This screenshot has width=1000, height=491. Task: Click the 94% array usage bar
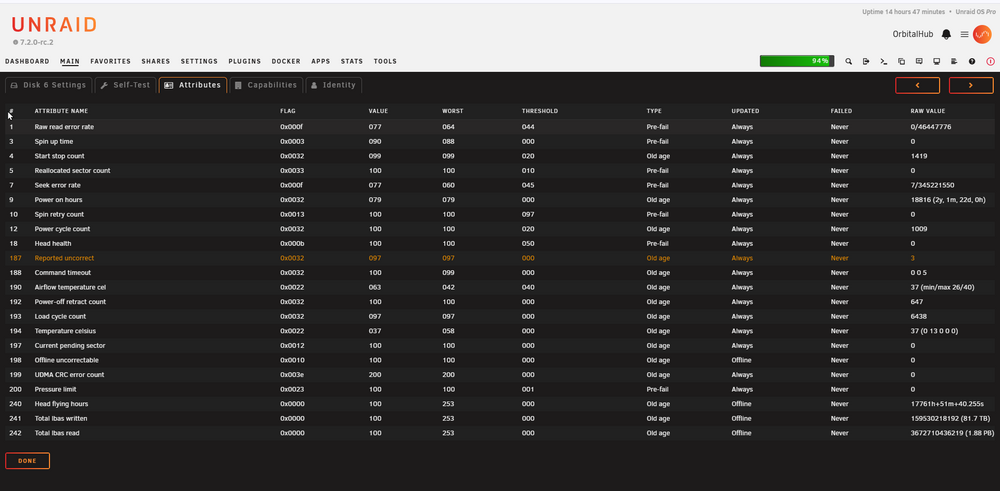tap(797, 61)
